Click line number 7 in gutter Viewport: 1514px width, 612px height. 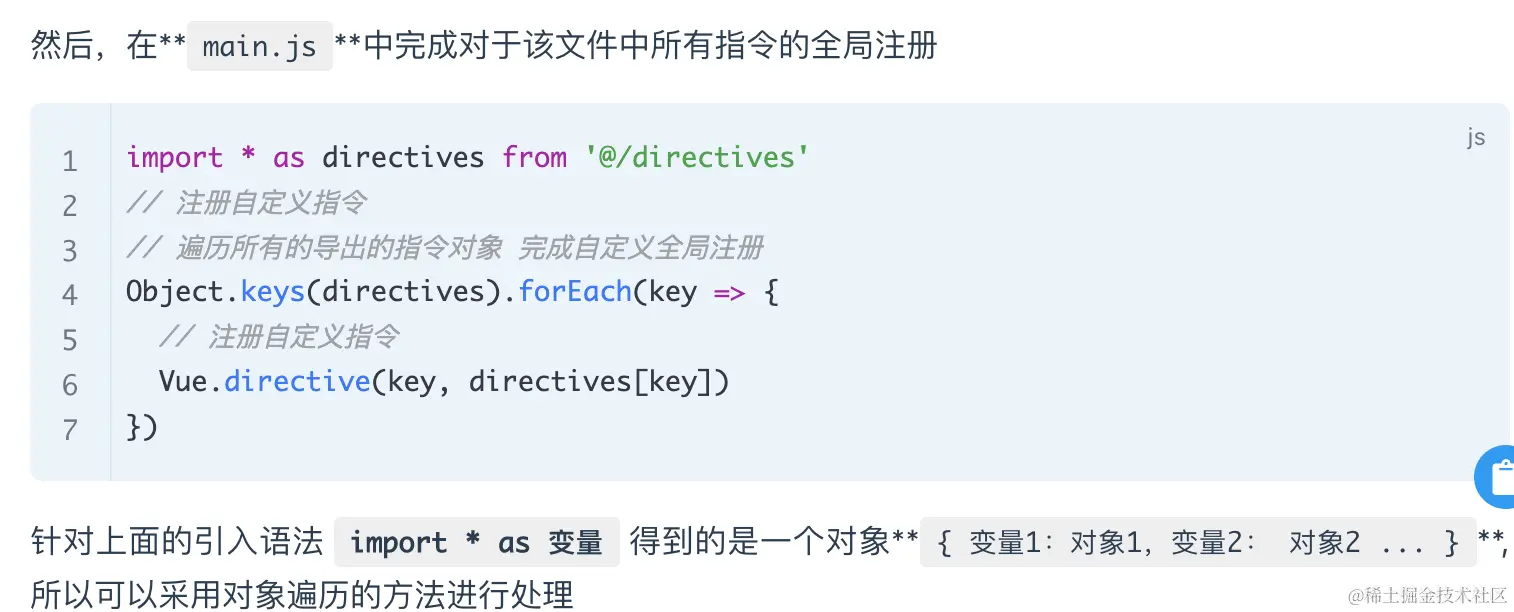[70, 430]
